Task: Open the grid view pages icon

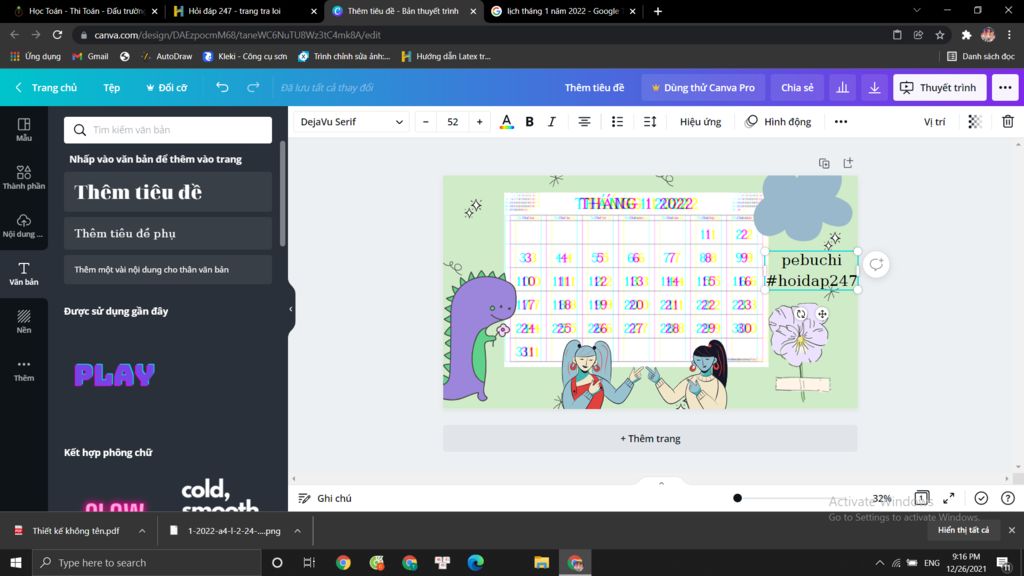Action: (921, 498)
